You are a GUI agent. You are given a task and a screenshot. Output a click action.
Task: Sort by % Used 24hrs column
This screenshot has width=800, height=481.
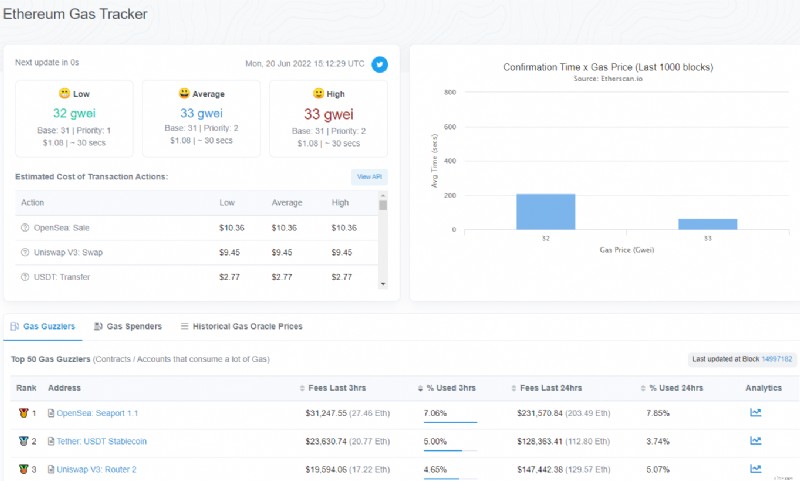tap(671, 388)
